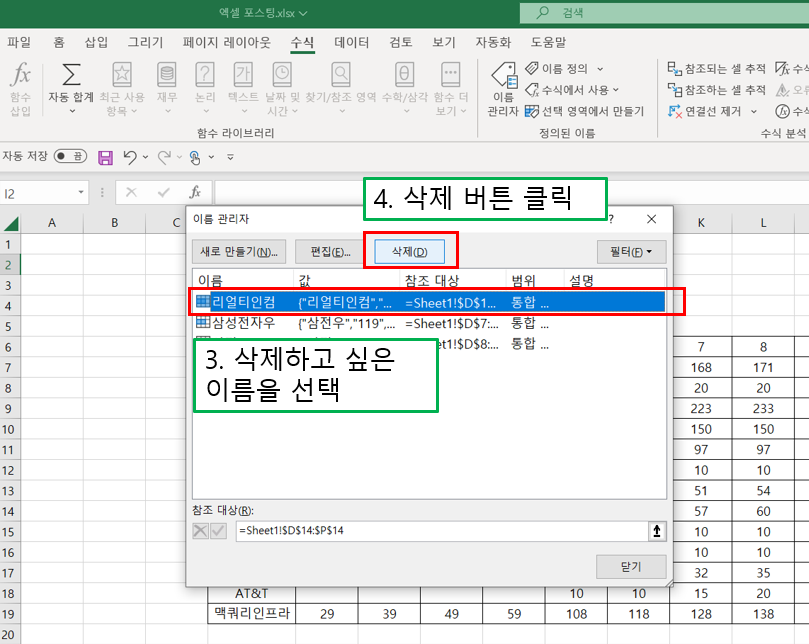Switch to the 홈 tab
Viewport: 809px width, 644px height.
point(59,42)
